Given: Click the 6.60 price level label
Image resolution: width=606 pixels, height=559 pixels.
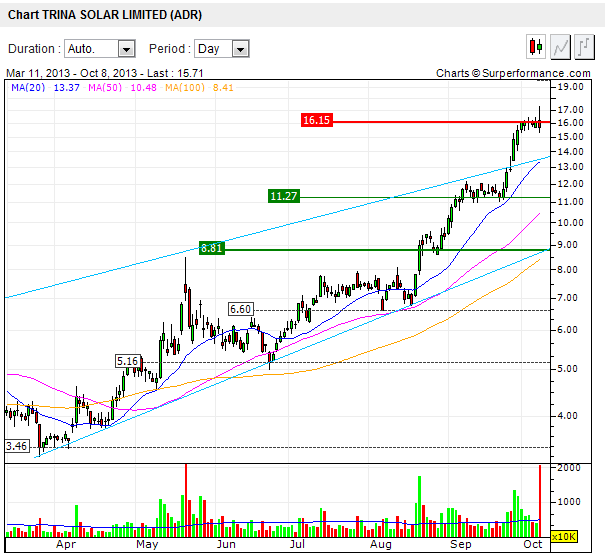Looking at the screenshot, I should 240,309.
